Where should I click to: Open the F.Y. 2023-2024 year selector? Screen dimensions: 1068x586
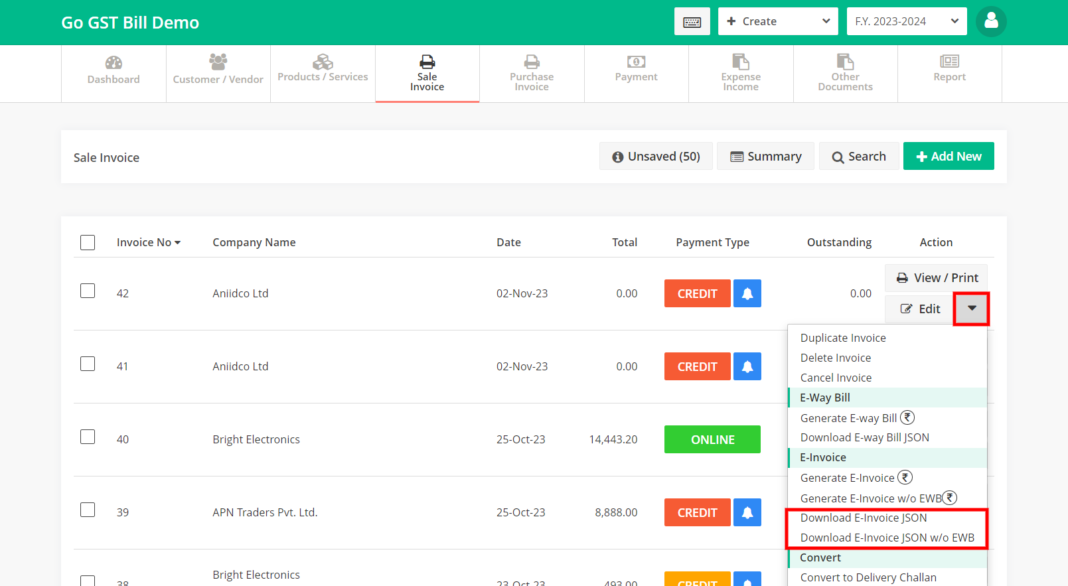pyautogui.click(x=907, y=22)
